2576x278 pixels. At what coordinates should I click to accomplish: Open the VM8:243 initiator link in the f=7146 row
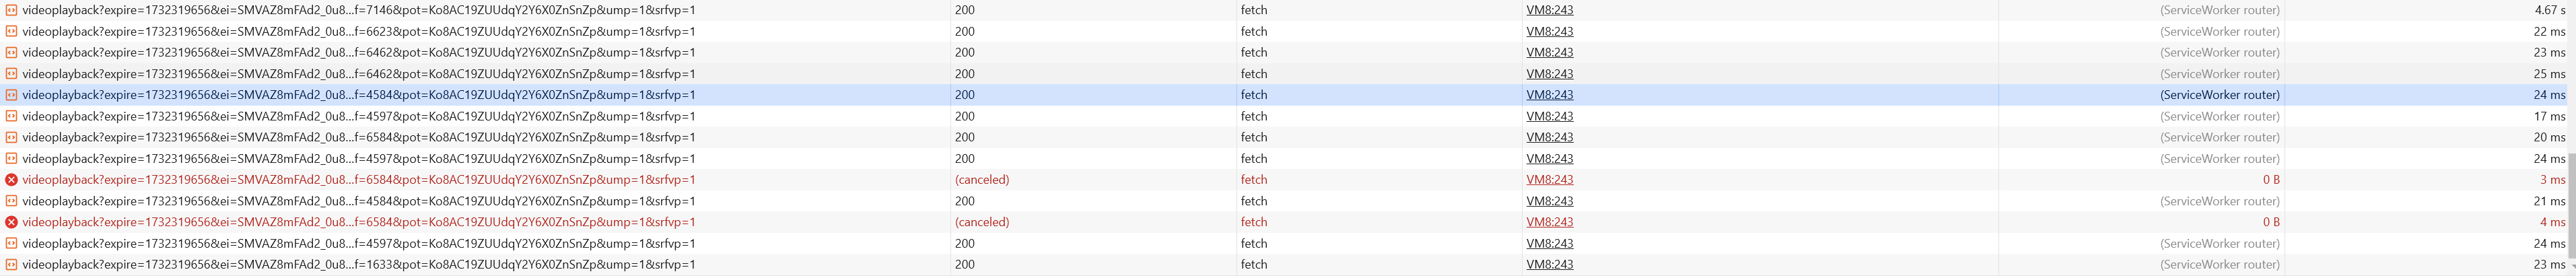1549,10
